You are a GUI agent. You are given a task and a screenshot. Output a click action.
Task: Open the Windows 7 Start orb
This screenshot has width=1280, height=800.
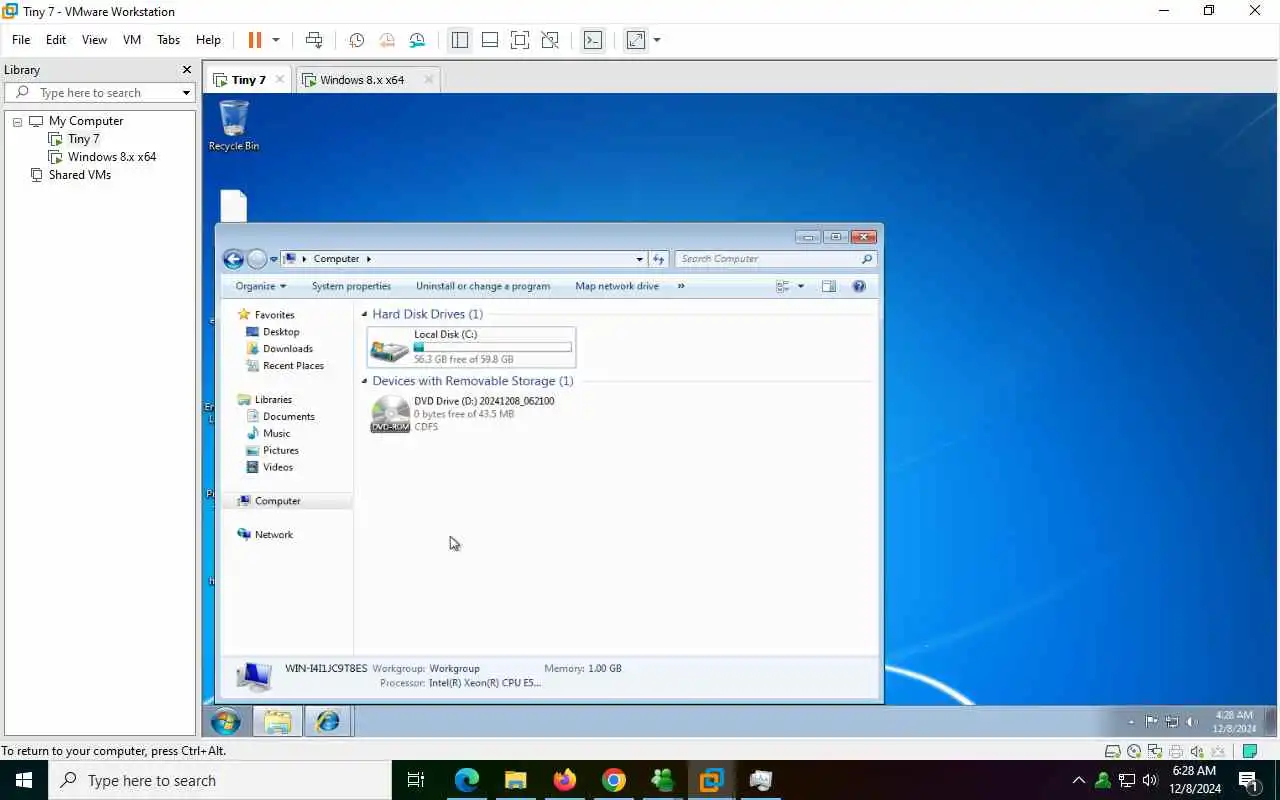pyautogui.click(x=226, y=721)
